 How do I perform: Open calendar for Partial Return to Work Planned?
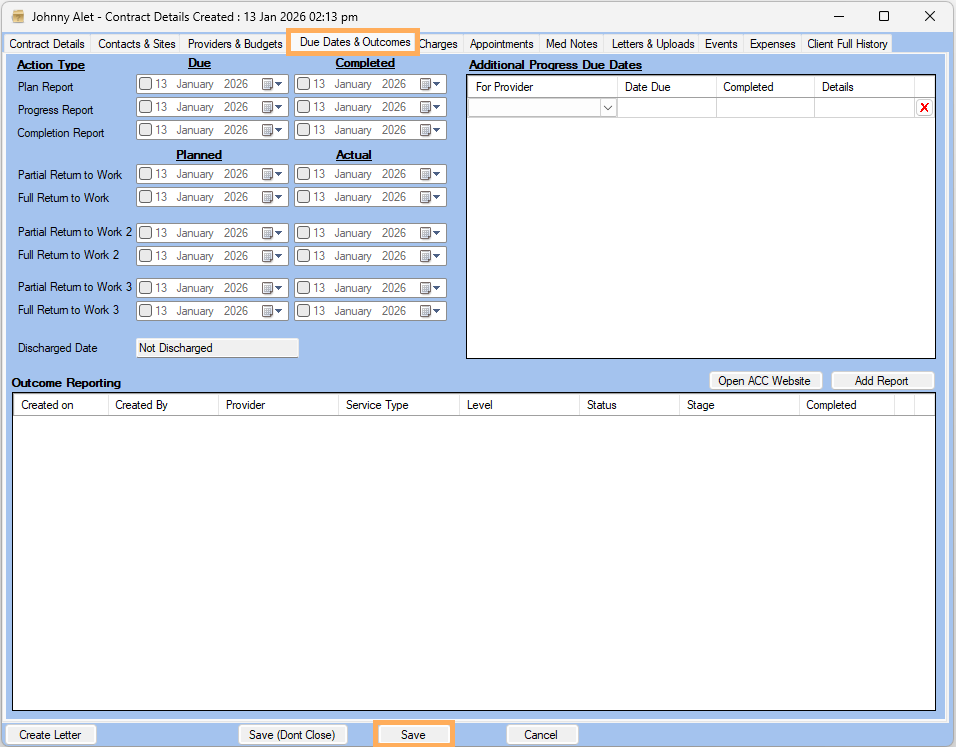(272, 174)
